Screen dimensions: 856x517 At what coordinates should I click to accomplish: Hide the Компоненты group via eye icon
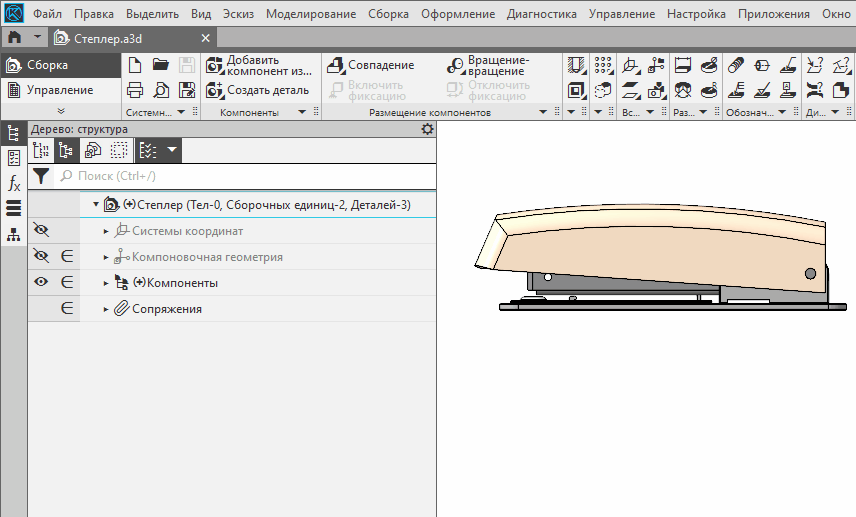point(41,283)
